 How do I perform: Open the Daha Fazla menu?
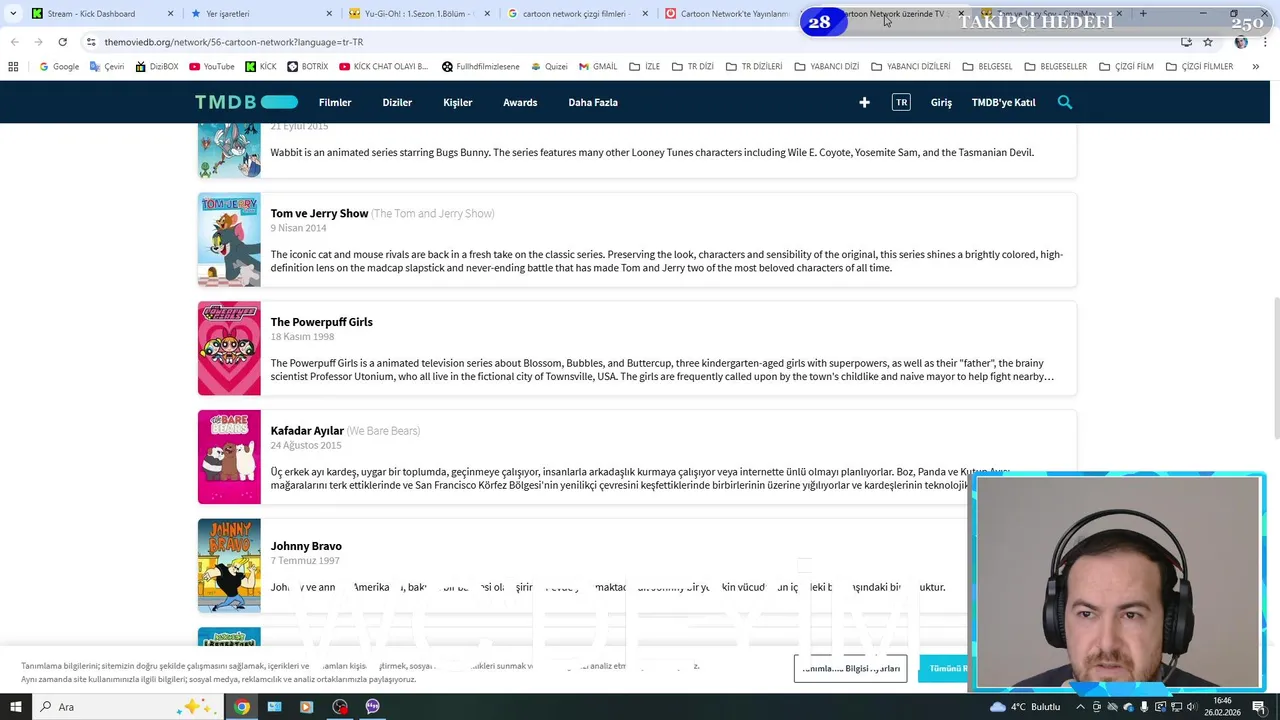tap(593, 102)
